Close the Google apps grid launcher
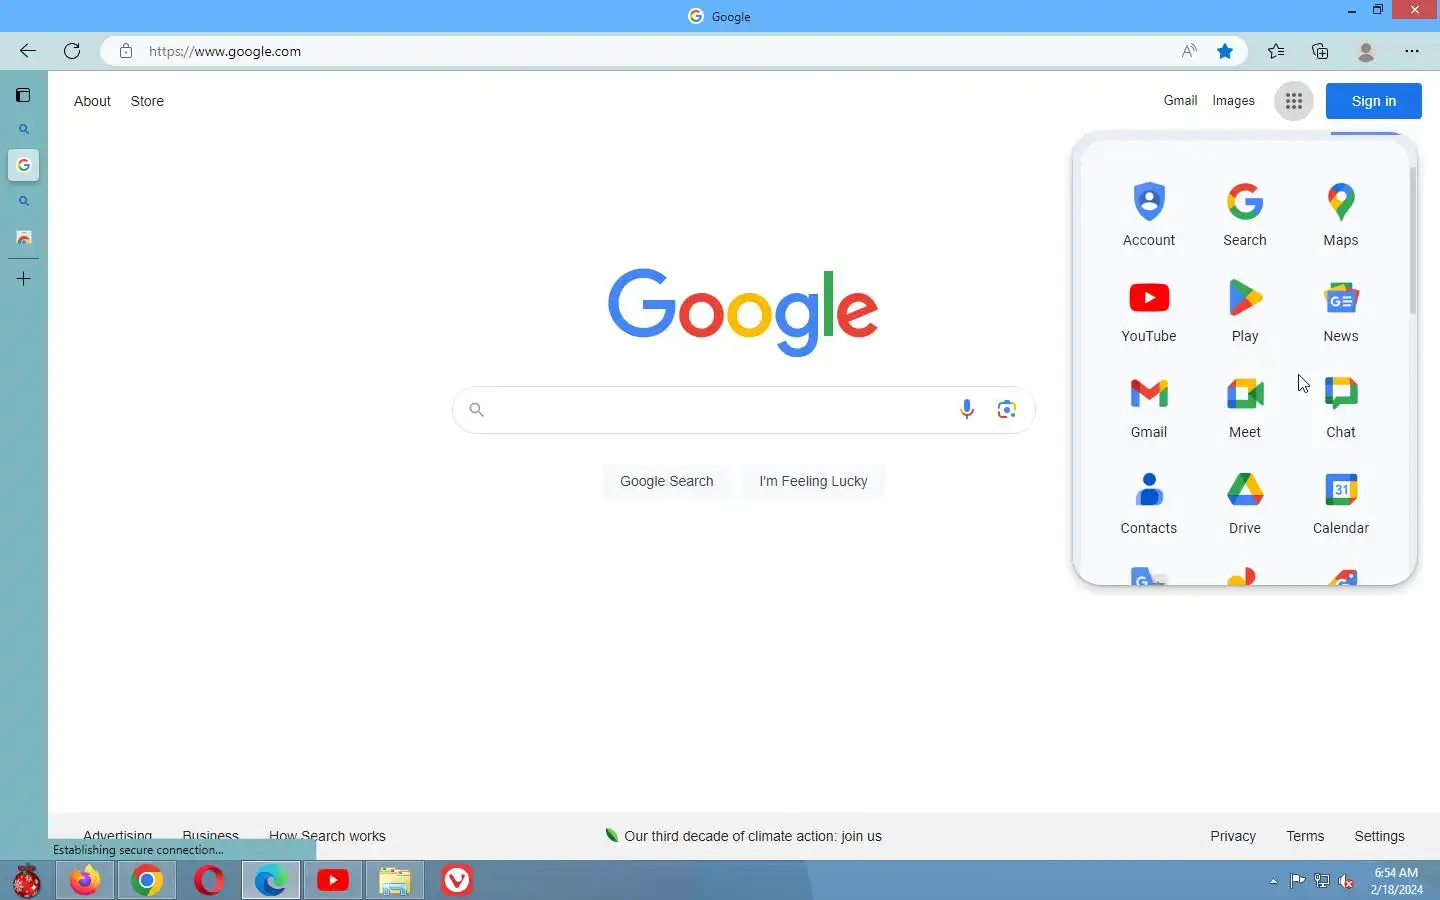 click(x=1293, y=101)
